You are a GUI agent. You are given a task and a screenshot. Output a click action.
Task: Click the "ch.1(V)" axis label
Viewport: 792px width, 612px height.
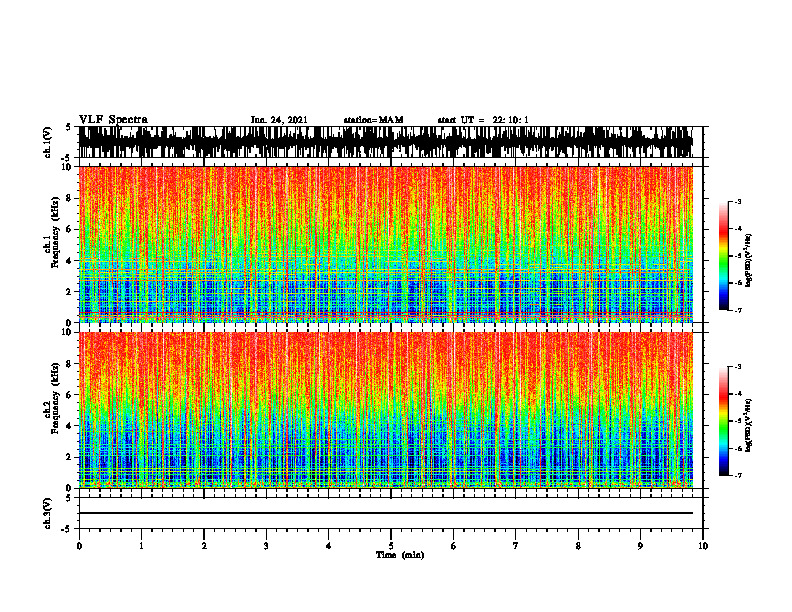point(48,142)
